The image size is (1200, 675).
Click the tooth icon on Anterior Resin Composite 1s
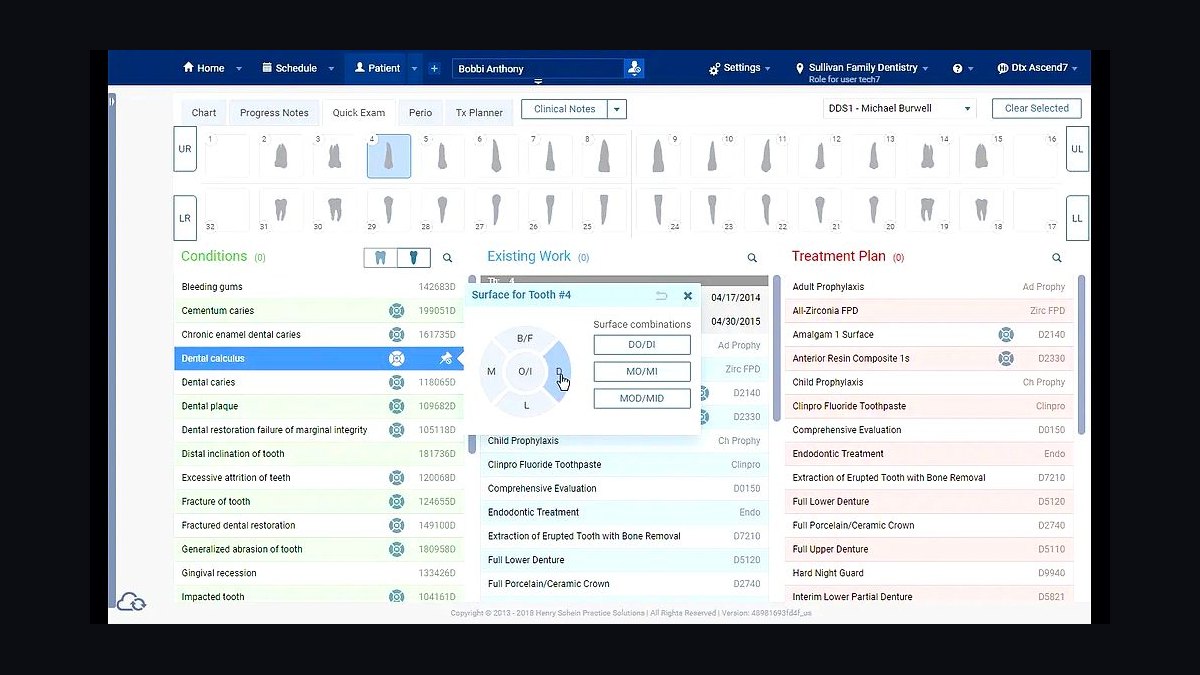(1006, 358)
